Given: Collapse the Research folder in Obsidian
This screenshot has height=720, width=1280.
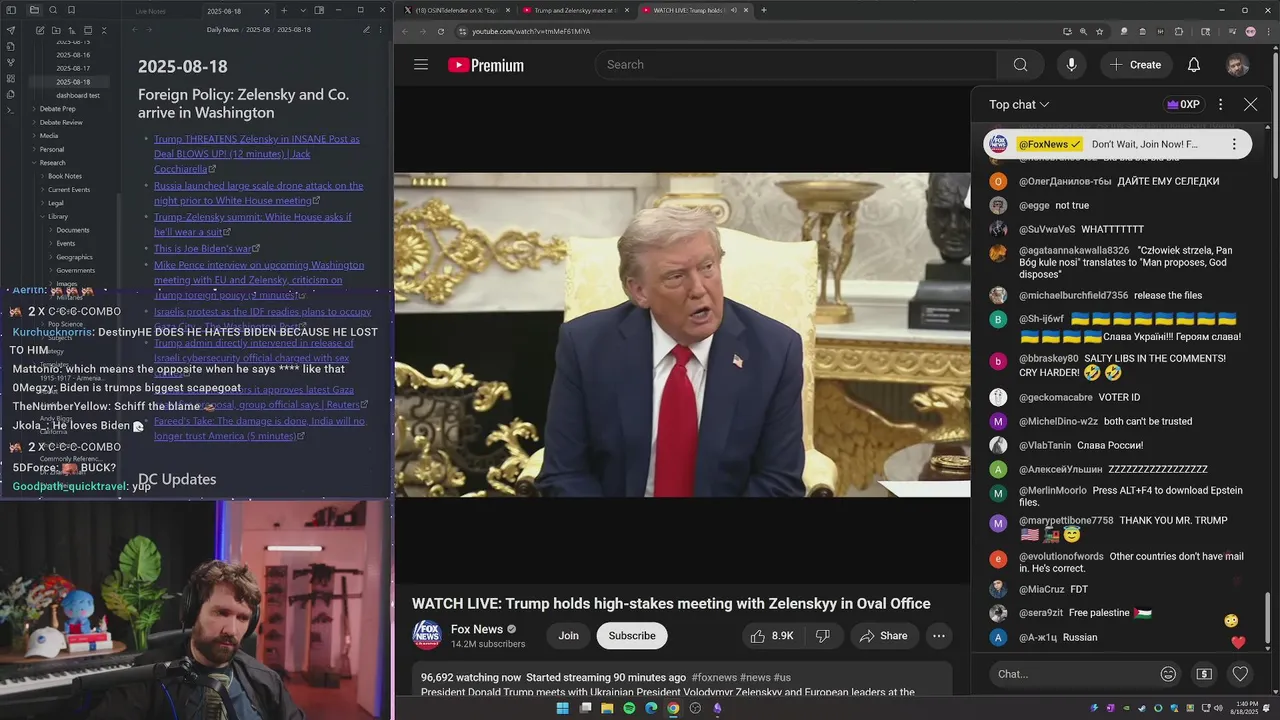Looking at the screenshot, I should pos(52,162).
